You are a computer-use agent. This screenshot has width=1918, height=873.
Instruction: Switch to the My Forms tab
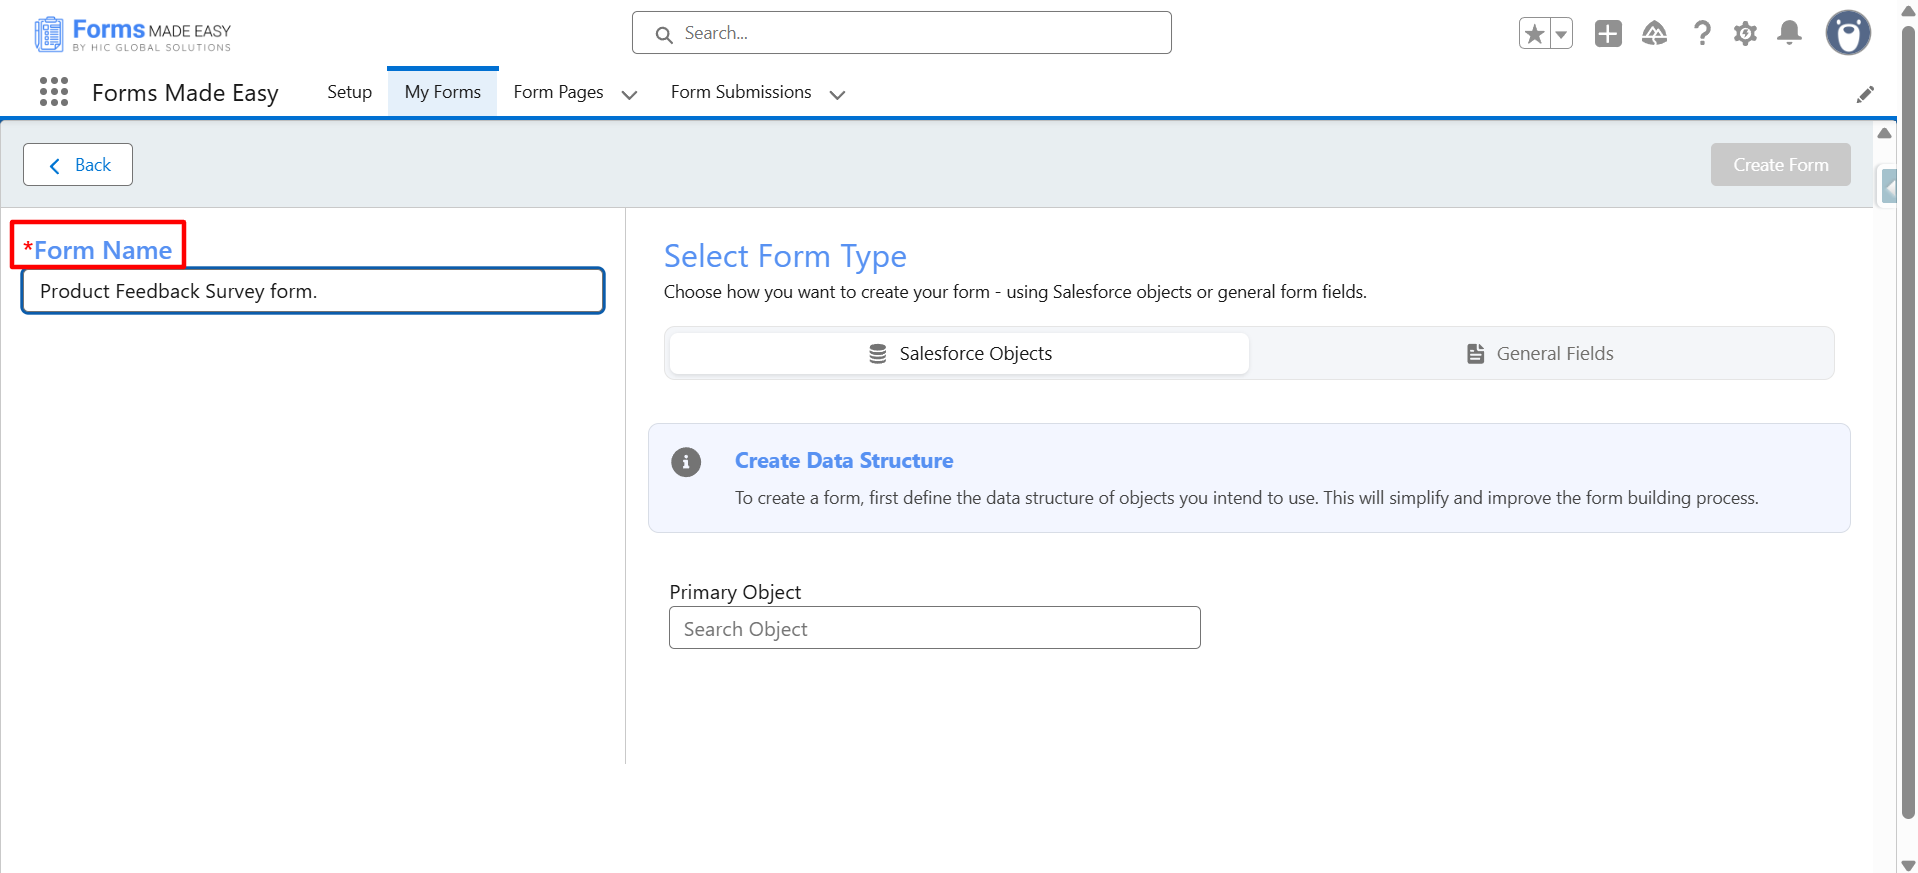coord(442,92)
